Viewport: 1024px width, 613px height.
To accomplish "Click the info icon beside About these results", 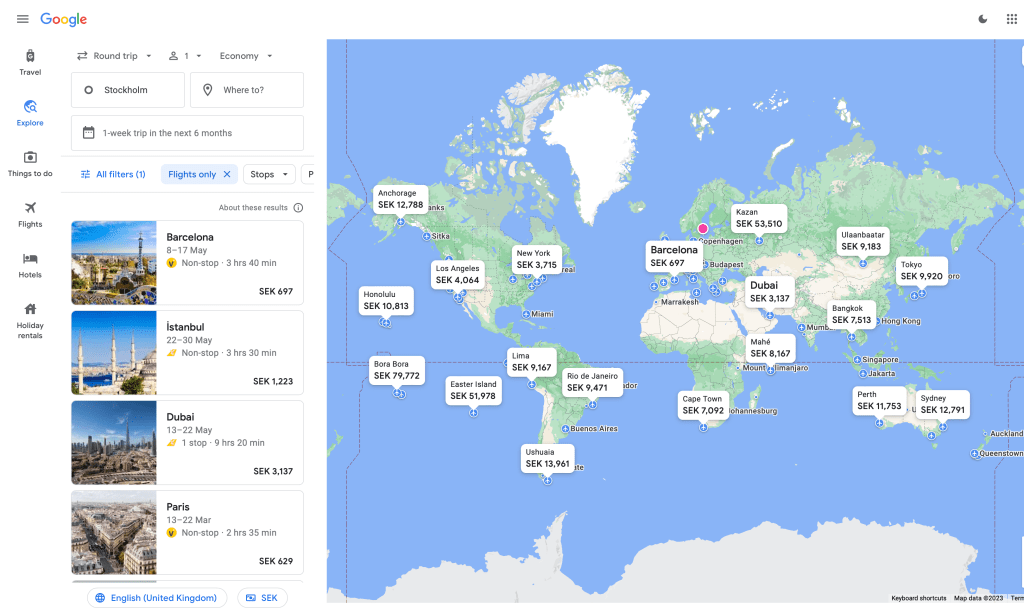I will click(x=298, y=208).
